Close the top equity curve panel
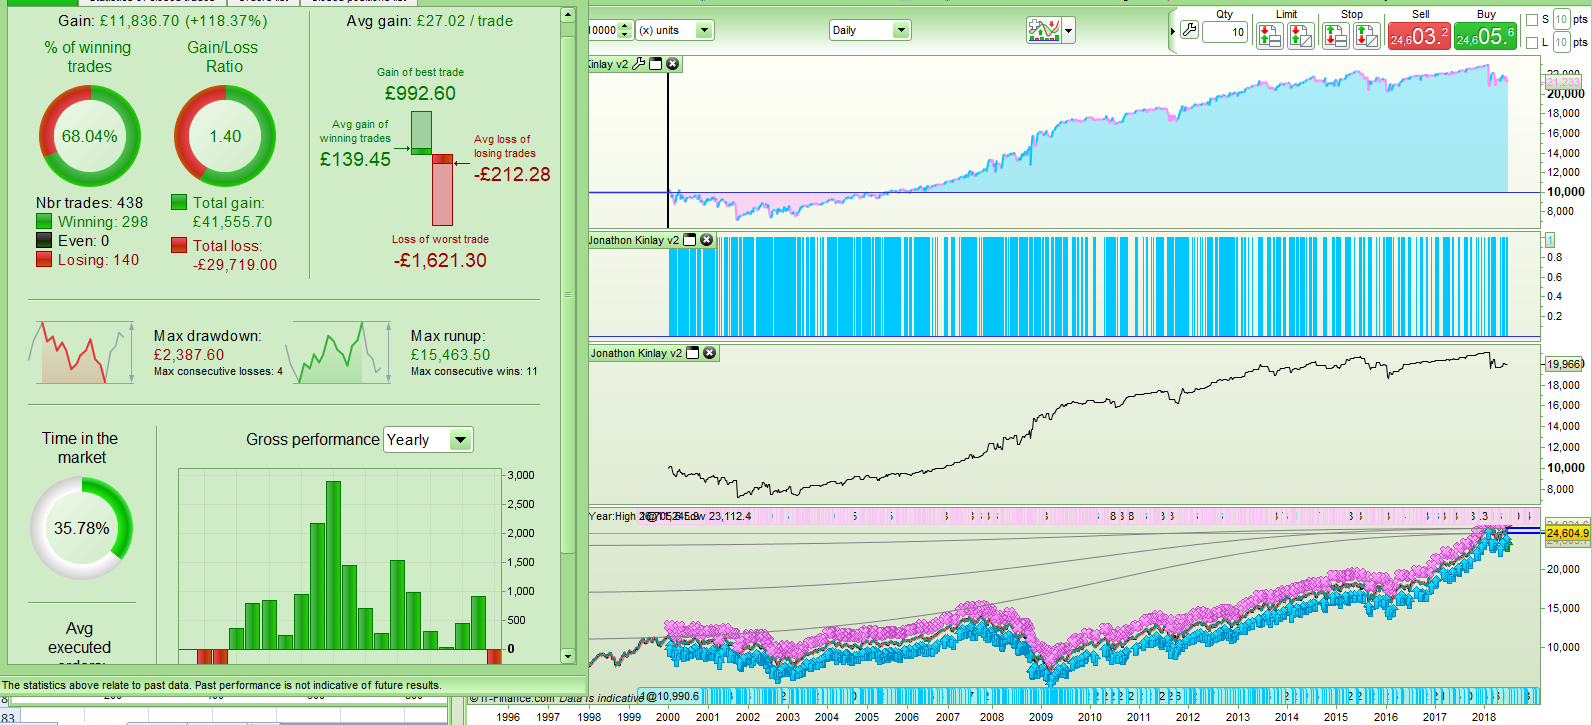Screen dimensions: 1592x725 tap(673, 64)
